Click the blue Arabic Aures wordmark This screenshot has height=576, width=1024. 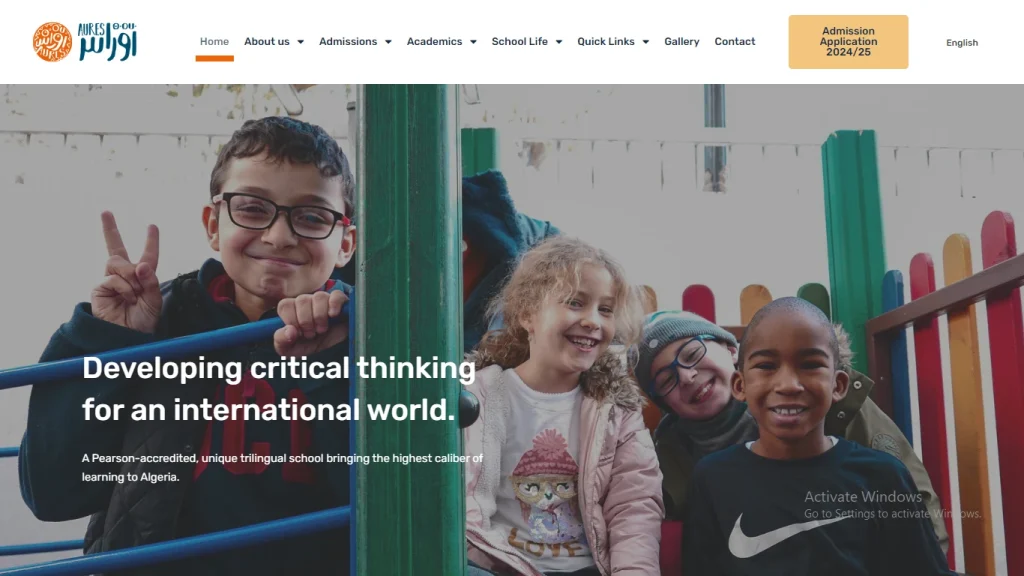(108, 42)
